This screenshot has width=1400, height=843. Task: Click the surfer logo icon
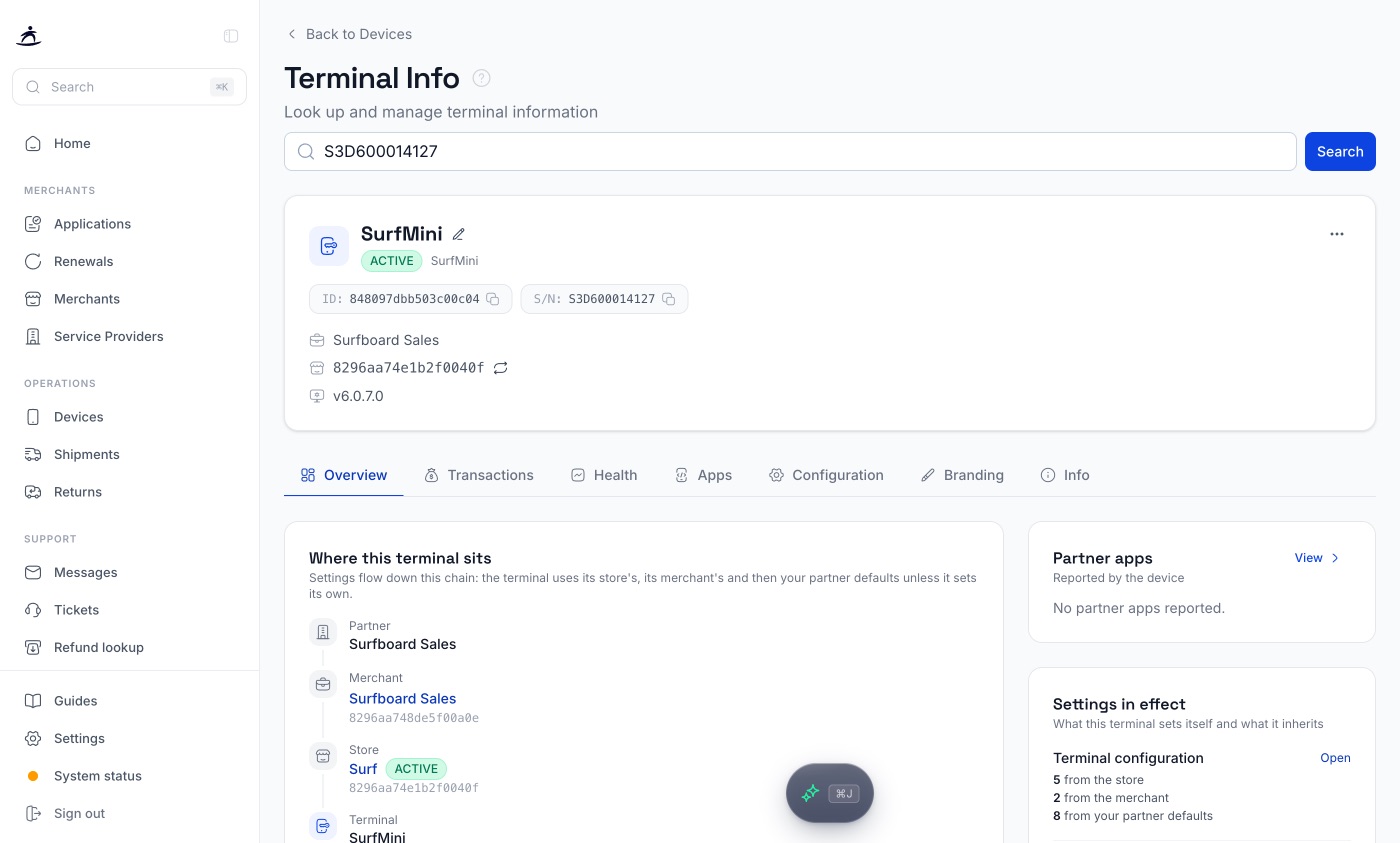point(28,36)
